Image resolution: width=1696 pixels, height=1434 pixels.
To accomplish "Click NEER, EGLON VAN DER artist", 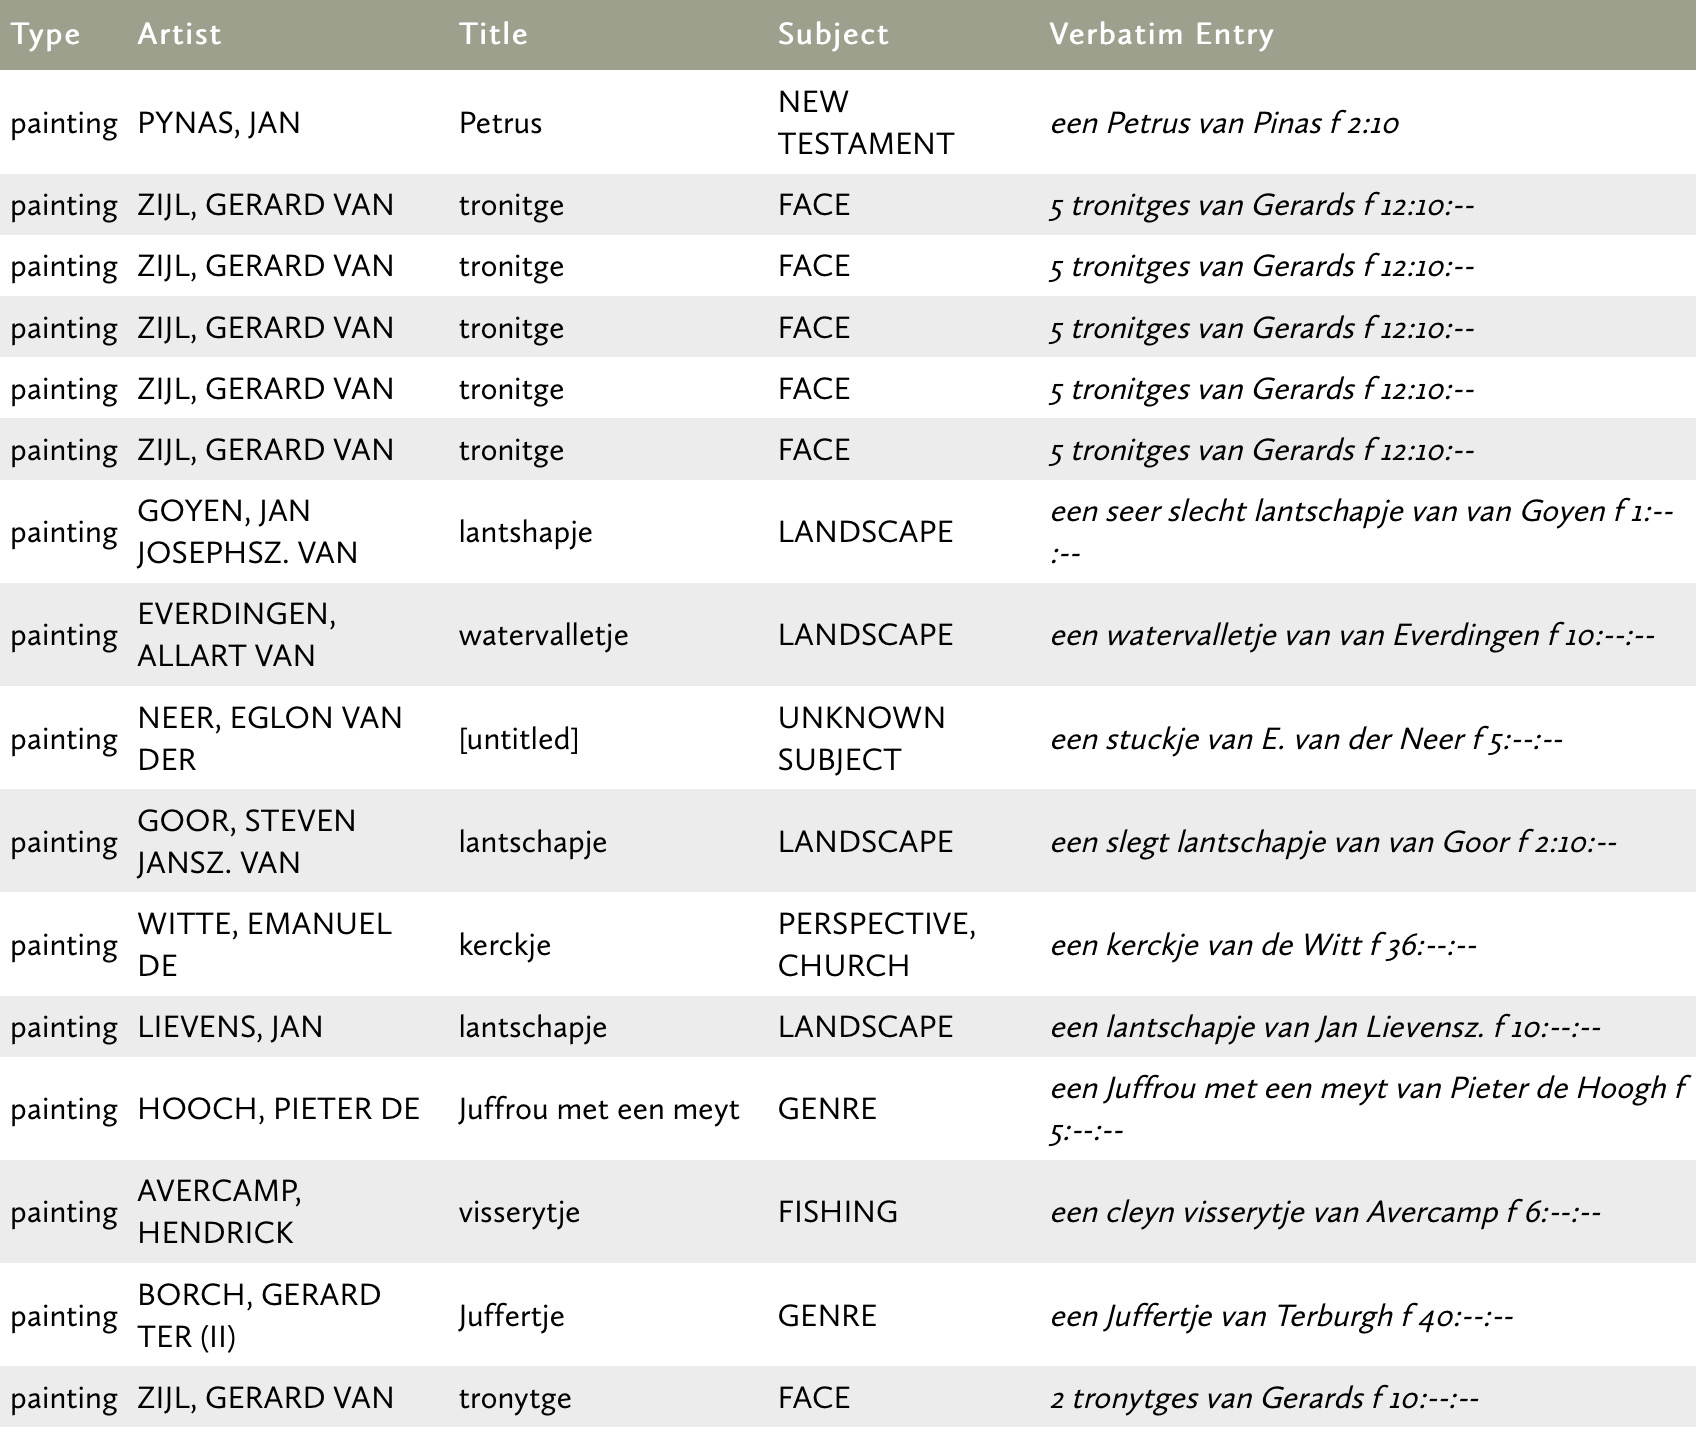I will tap(270, 738).
